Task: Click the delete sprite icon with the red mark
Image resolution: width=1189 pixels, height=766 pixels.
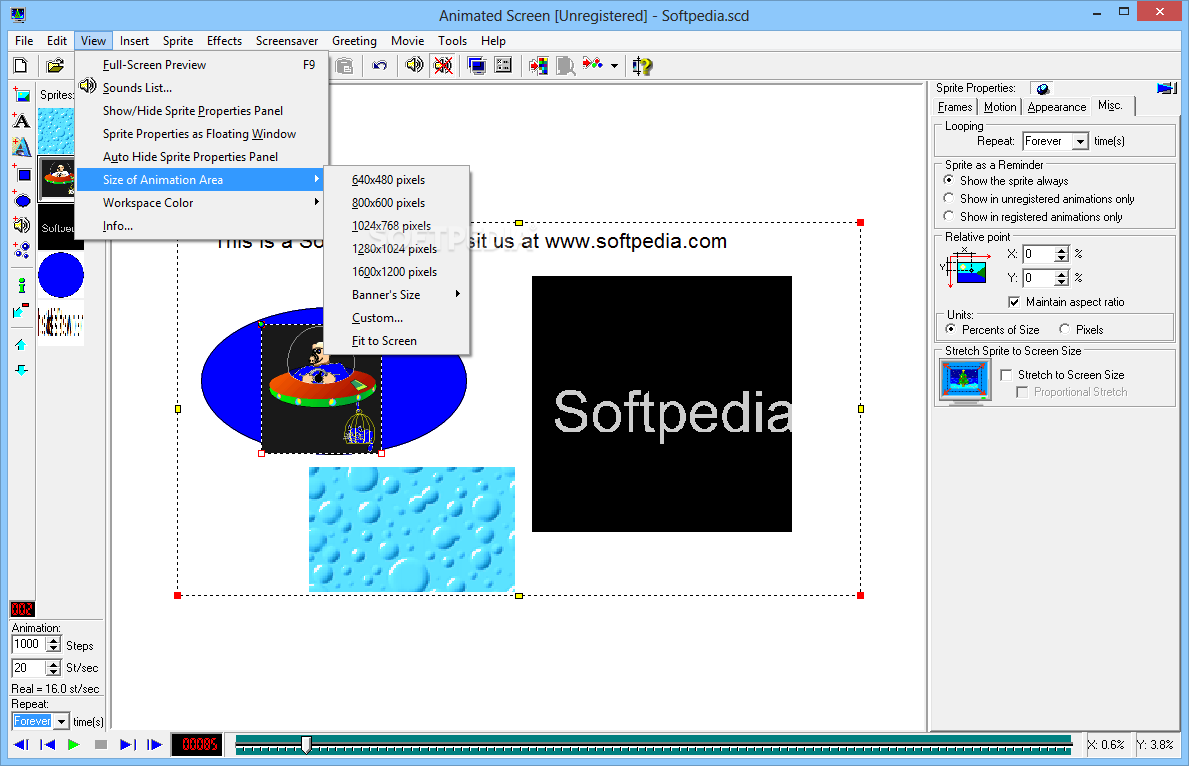Action: 21,311
